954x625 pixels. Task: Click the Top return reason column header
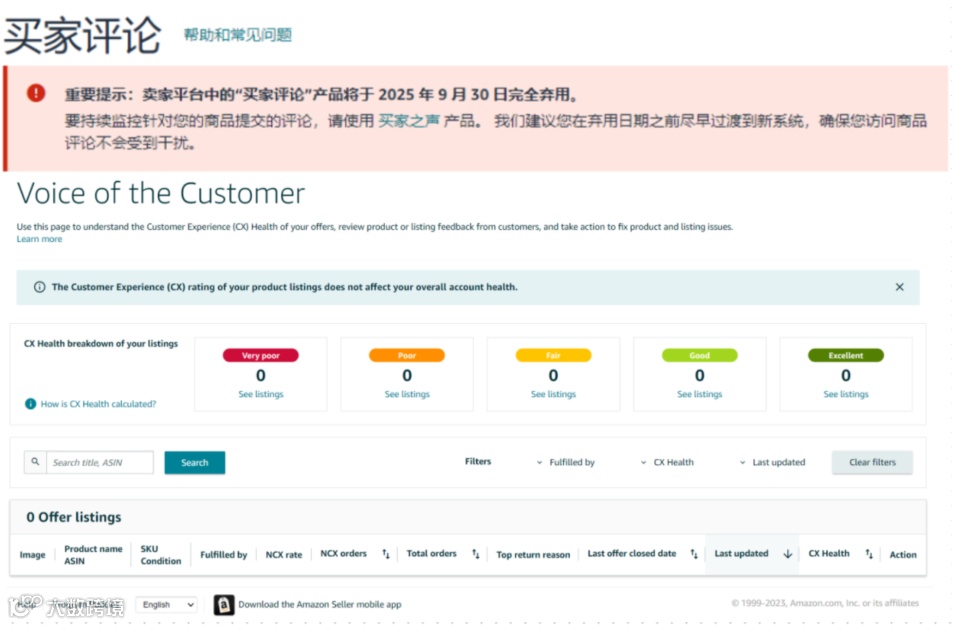tap(533, 554)
